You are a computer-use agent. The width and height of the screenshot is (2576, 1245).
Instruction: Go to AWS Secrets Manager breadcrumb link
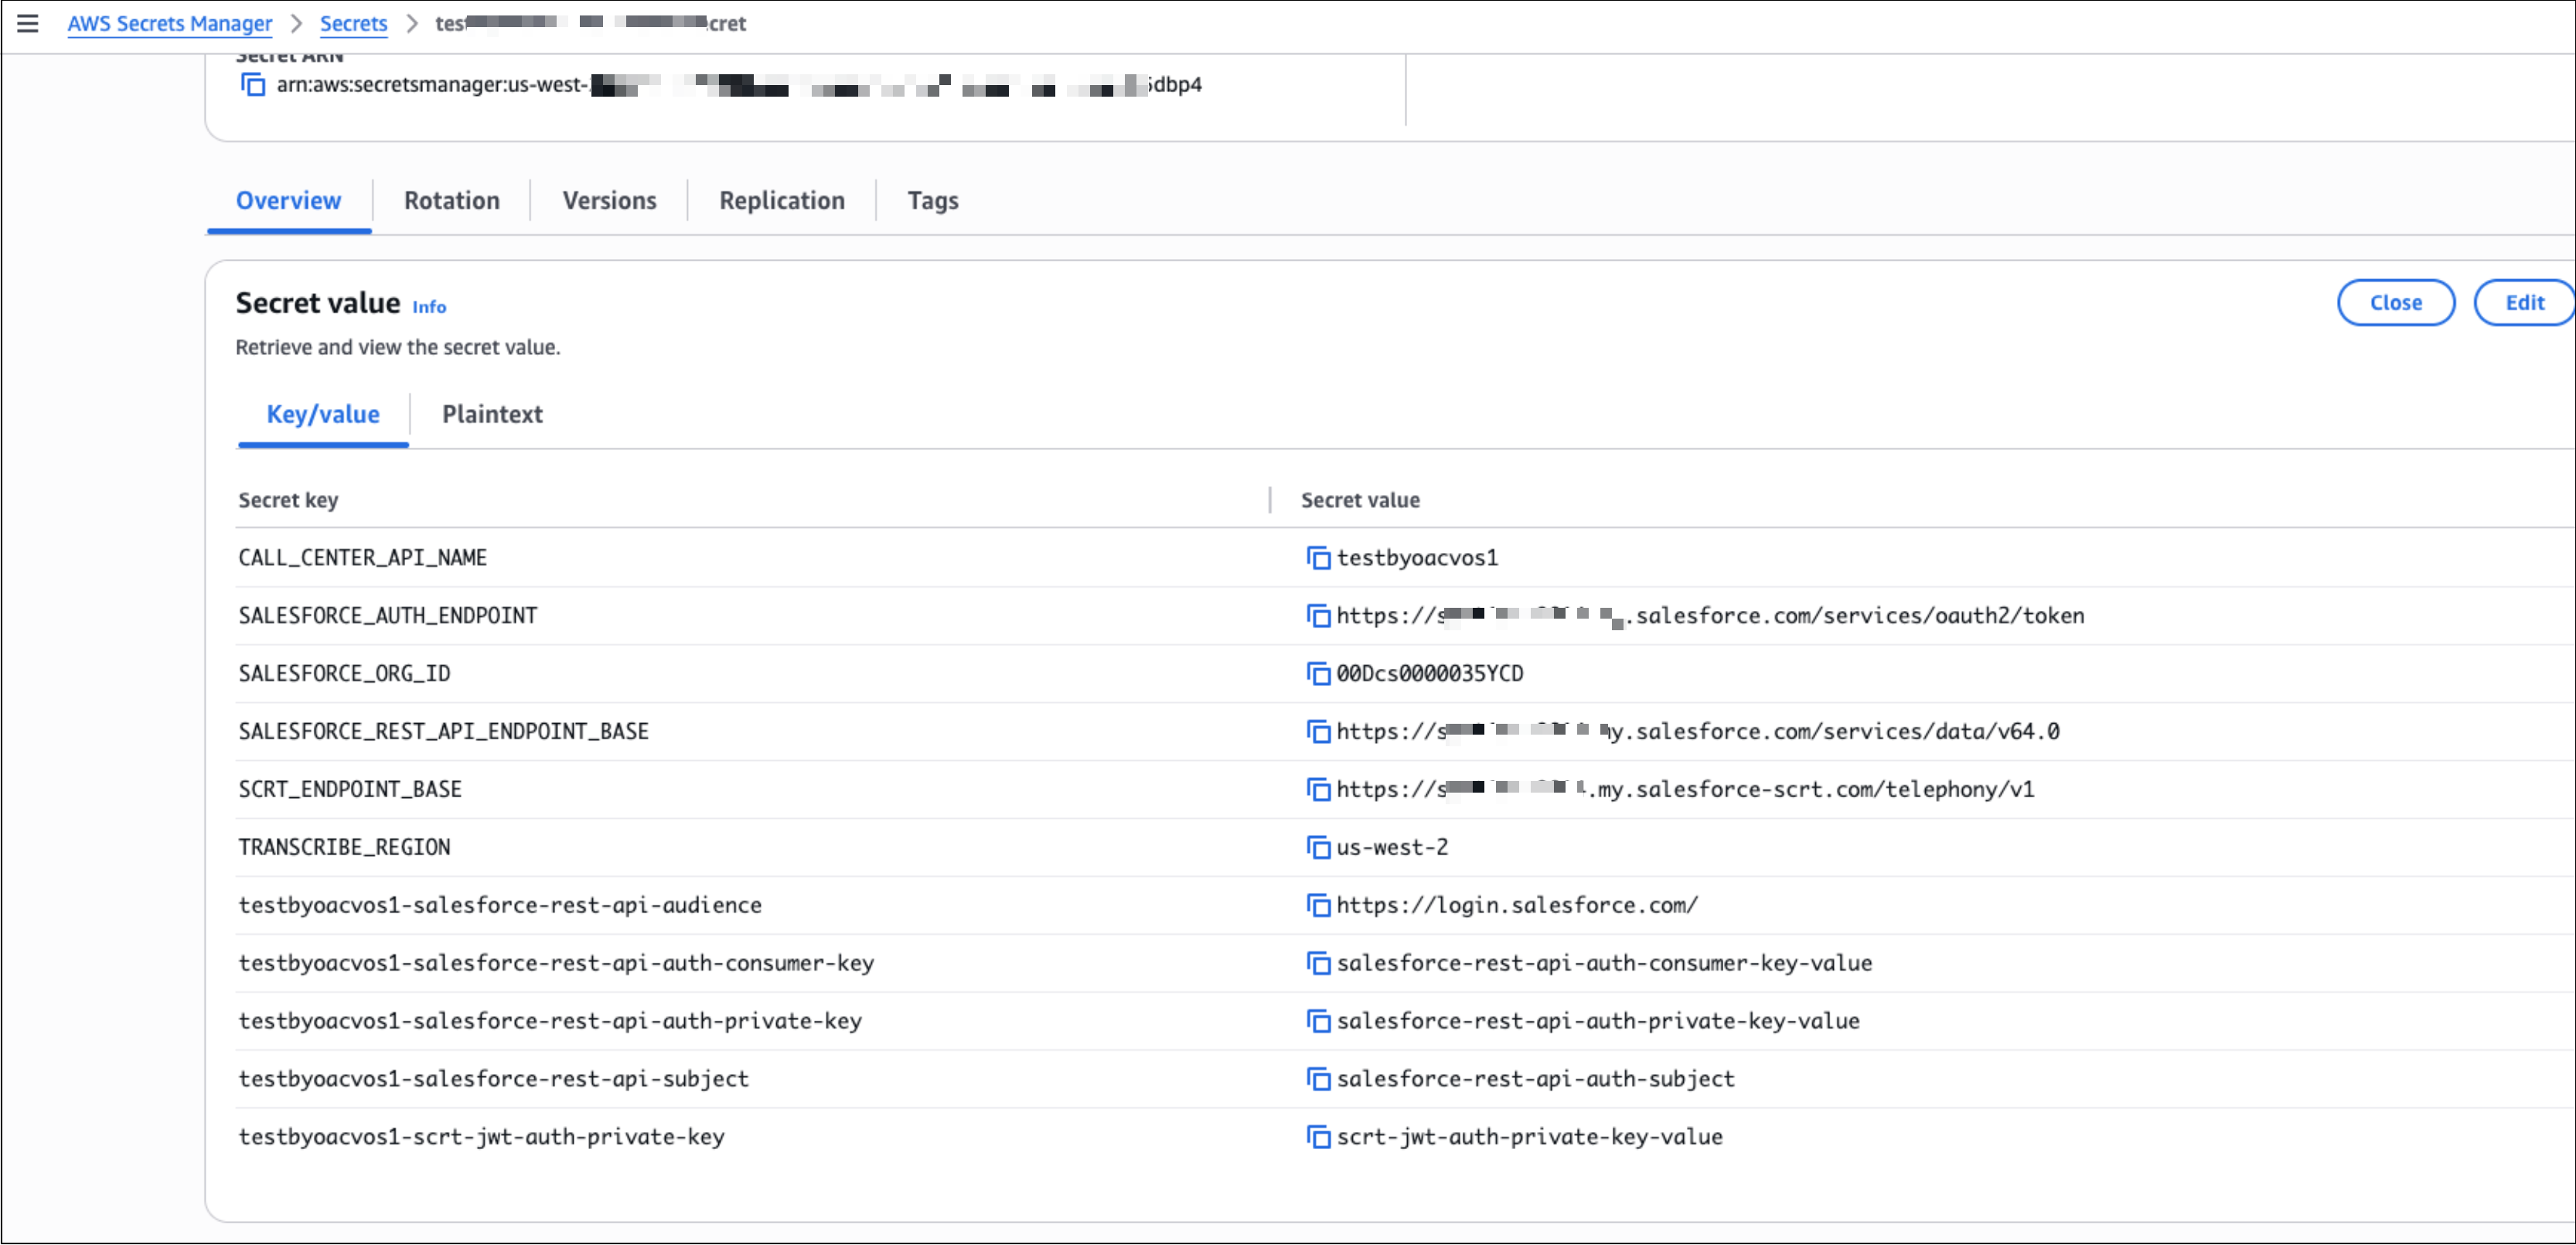[x=170, y=23]
